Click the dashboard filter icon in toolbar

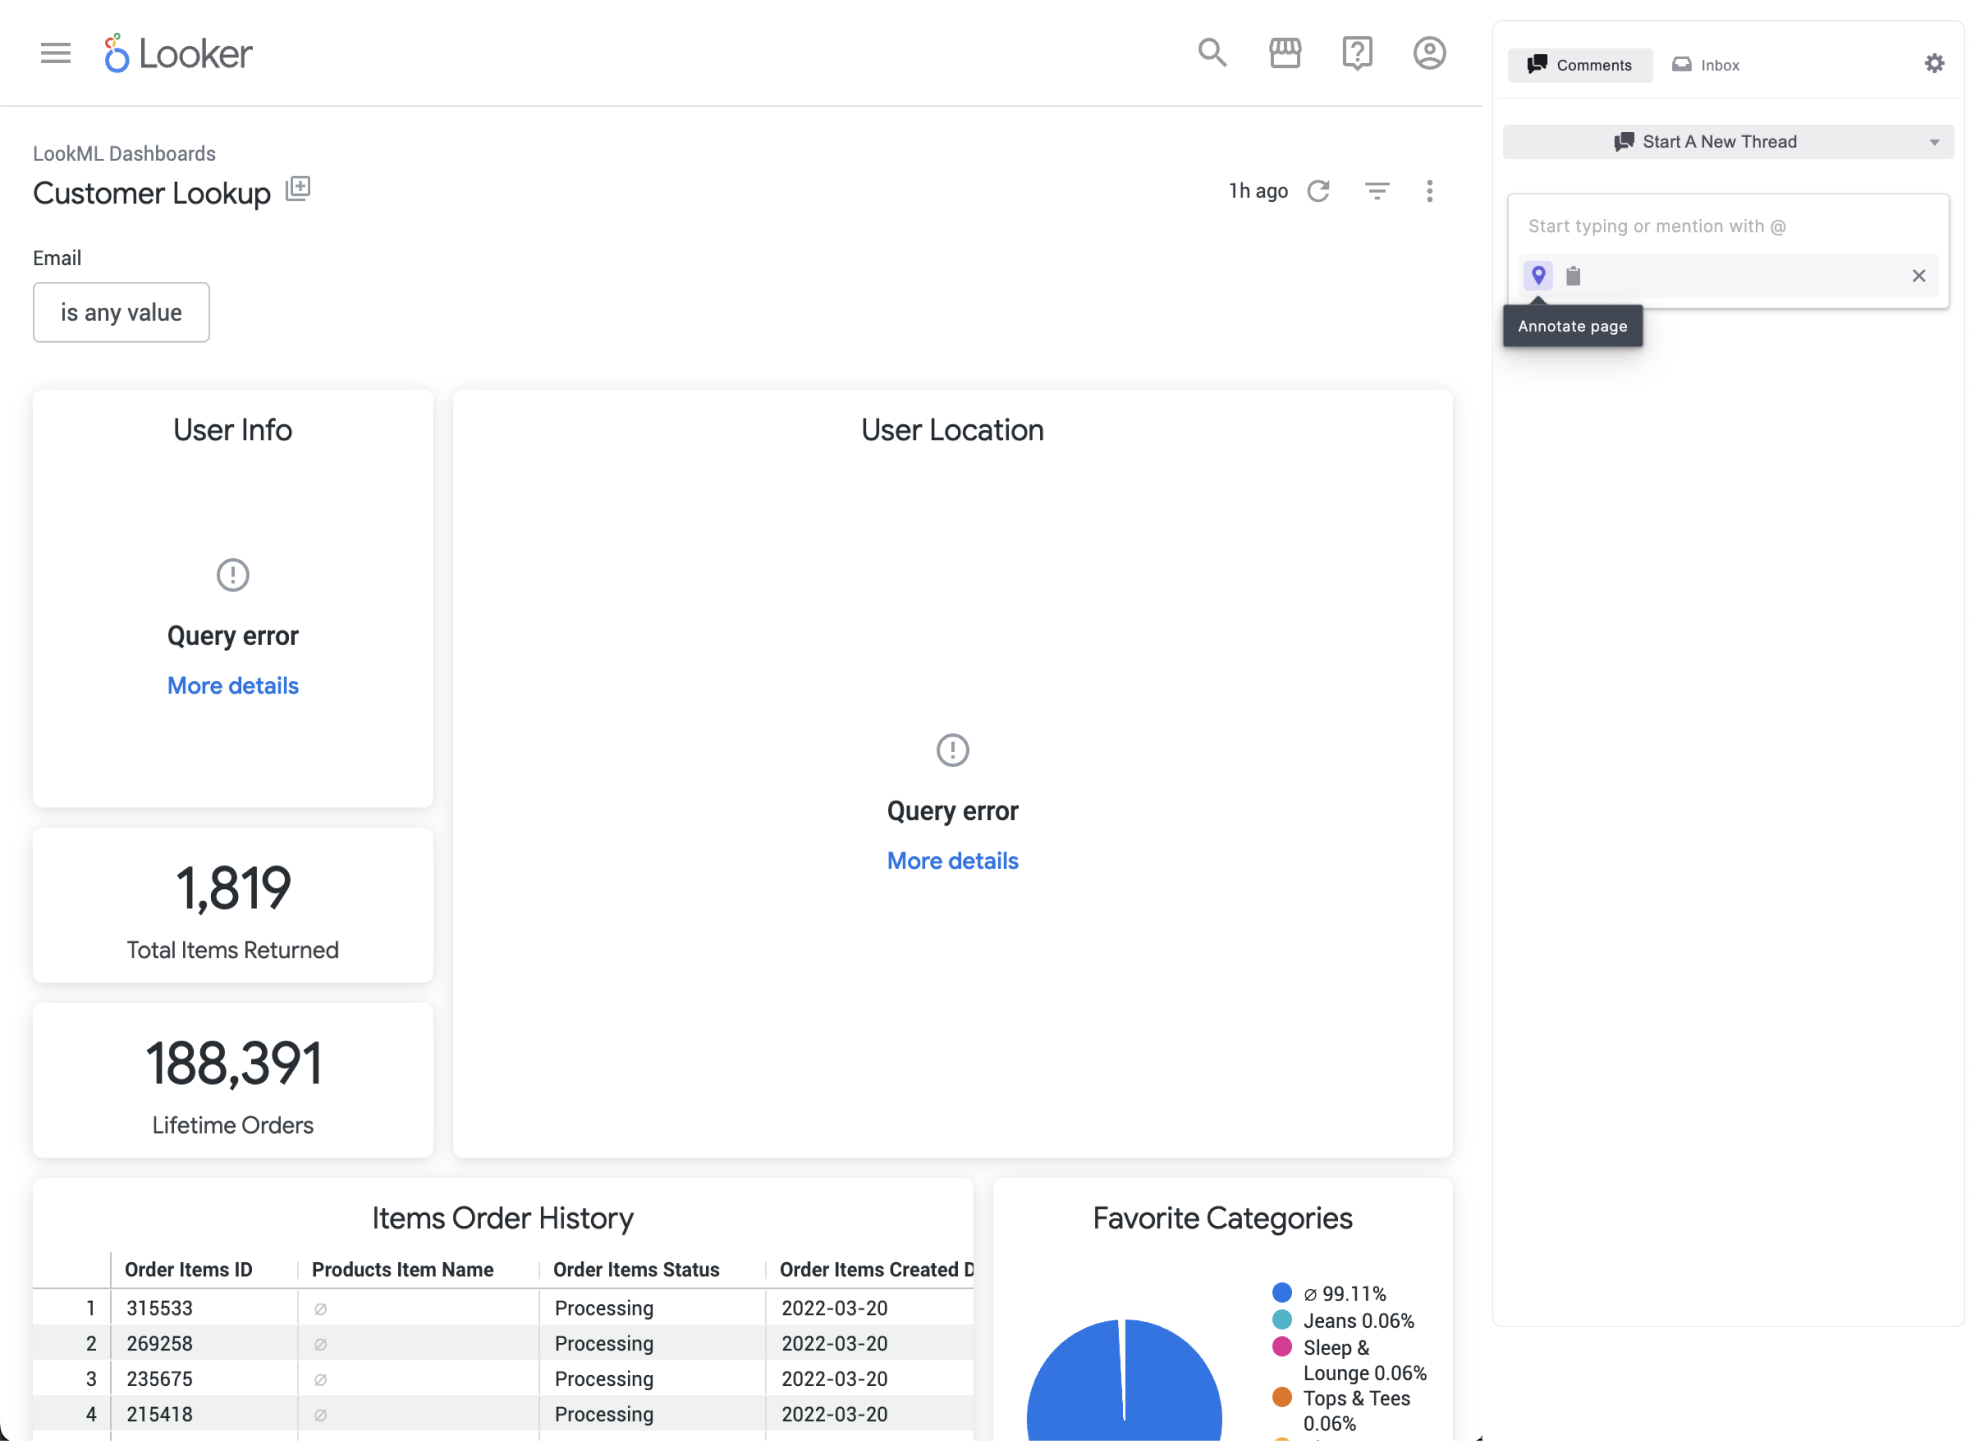pyautogui.click(x=1375, y=192)
